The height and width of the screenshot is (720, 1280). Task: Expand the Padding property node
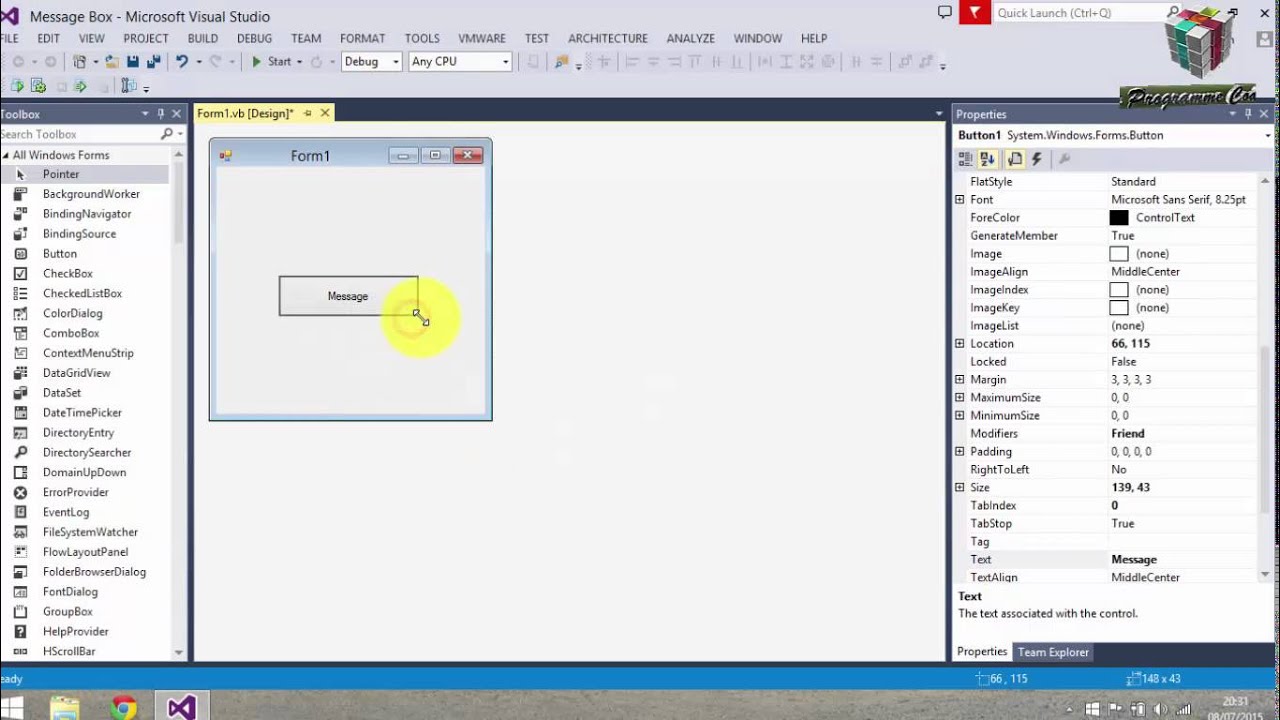click(960, 452)
